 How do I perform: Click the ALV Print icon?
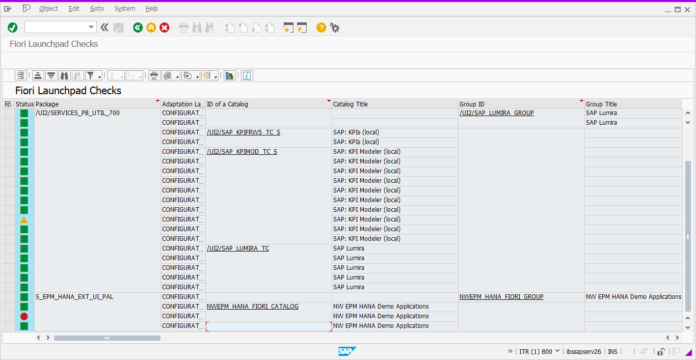click(154, 75)
